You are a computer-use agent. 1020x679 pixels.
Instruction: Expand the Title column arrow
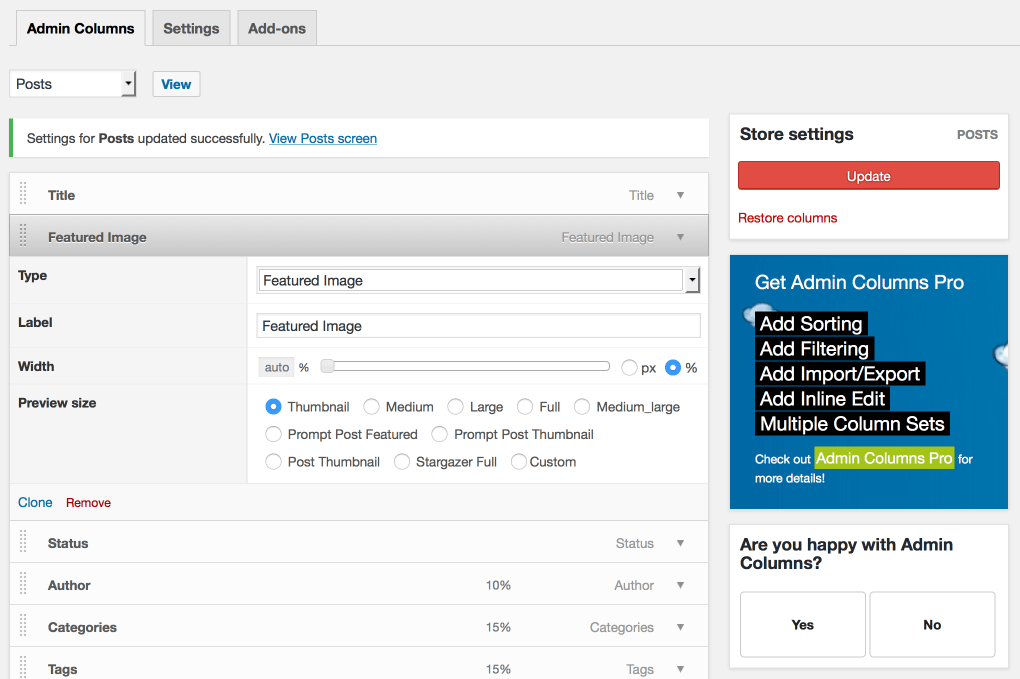[680, 195]
